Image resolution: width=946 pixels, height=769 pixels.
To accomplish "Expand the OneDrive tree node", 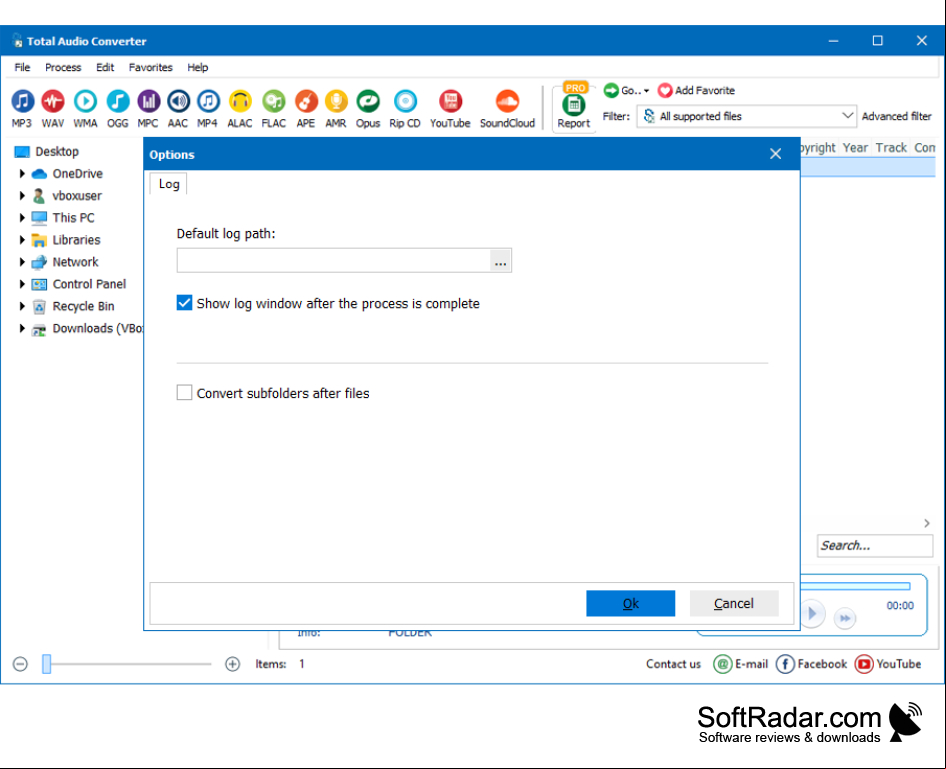I will [x=22, y=174].
